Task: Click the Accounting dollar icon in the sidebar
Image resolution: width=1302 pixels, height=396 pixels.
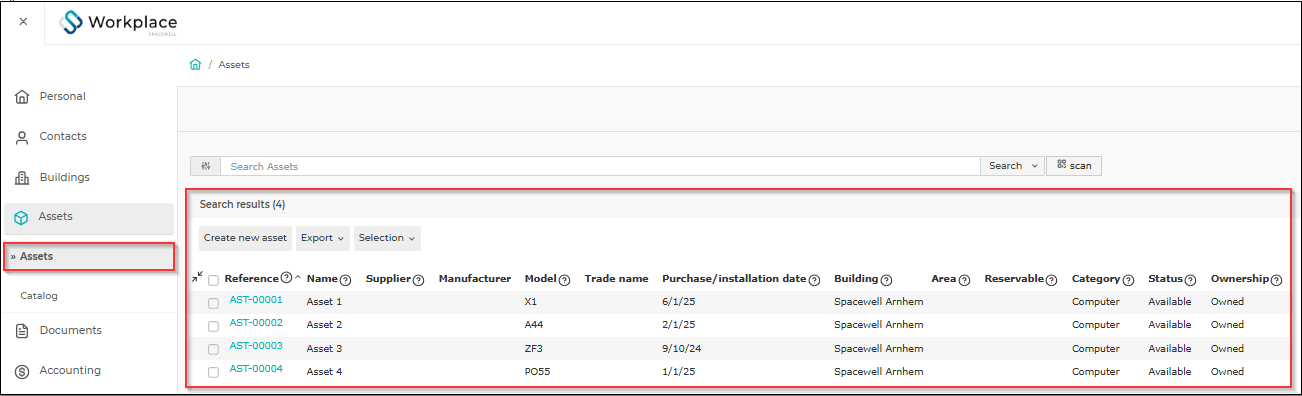Action: [x=21, y=371]
